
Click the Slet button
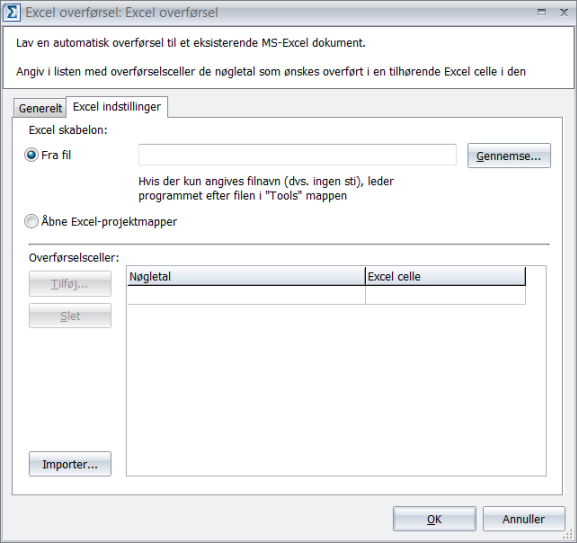tap(70, 316)
